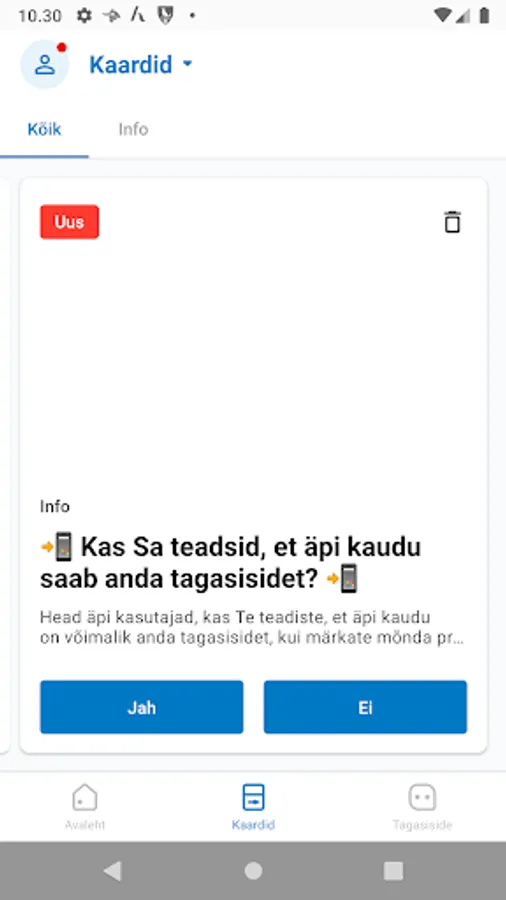Open the Tagasiside feedback icon
Screen dimensions: 506x900
[422, 797]
